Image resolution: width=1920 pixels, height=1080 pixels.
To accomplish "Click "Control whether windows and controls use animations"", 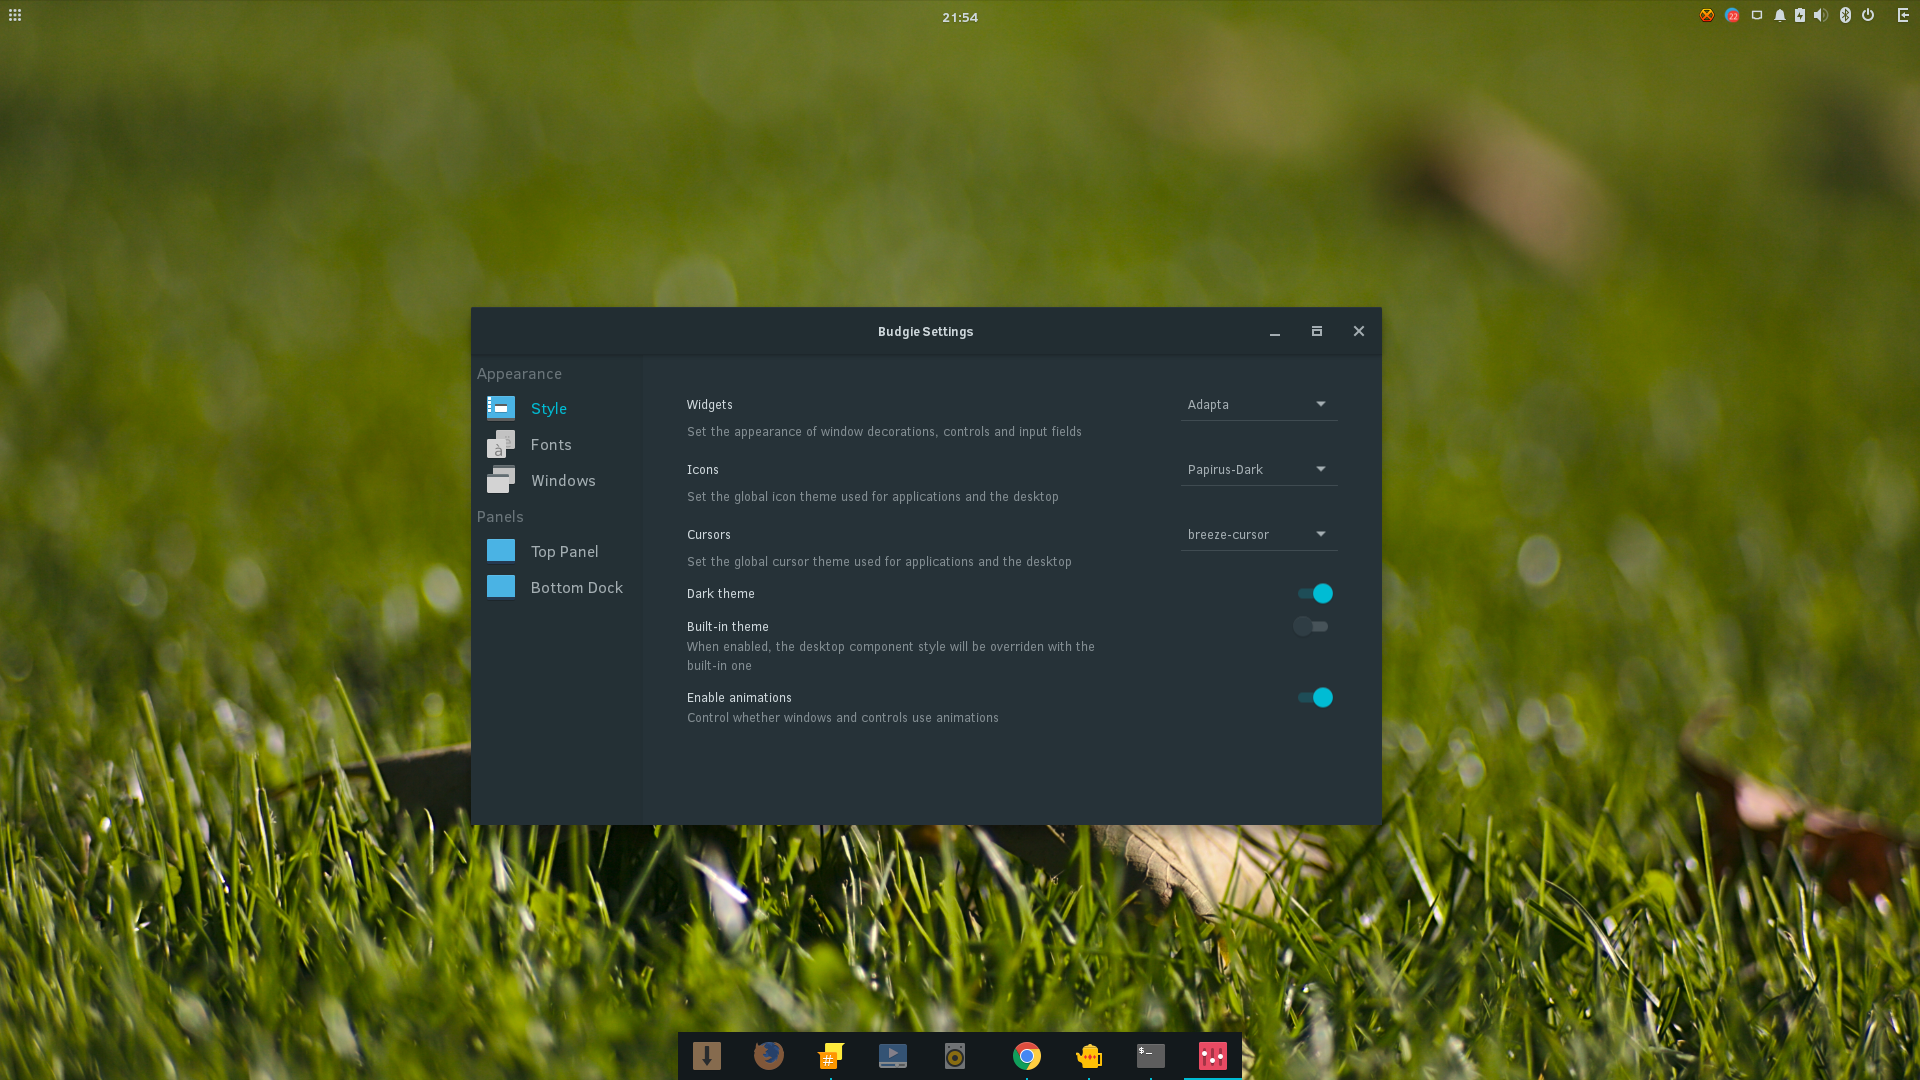I will (x=843, y=717).
